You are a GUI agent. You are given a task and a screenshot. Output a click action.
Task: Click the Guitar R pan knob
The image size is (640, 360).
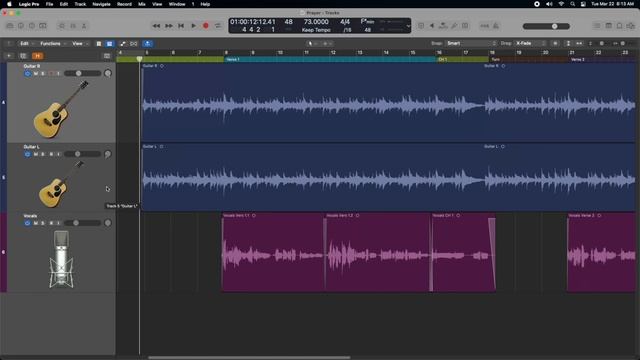click(x=108, y=73)
